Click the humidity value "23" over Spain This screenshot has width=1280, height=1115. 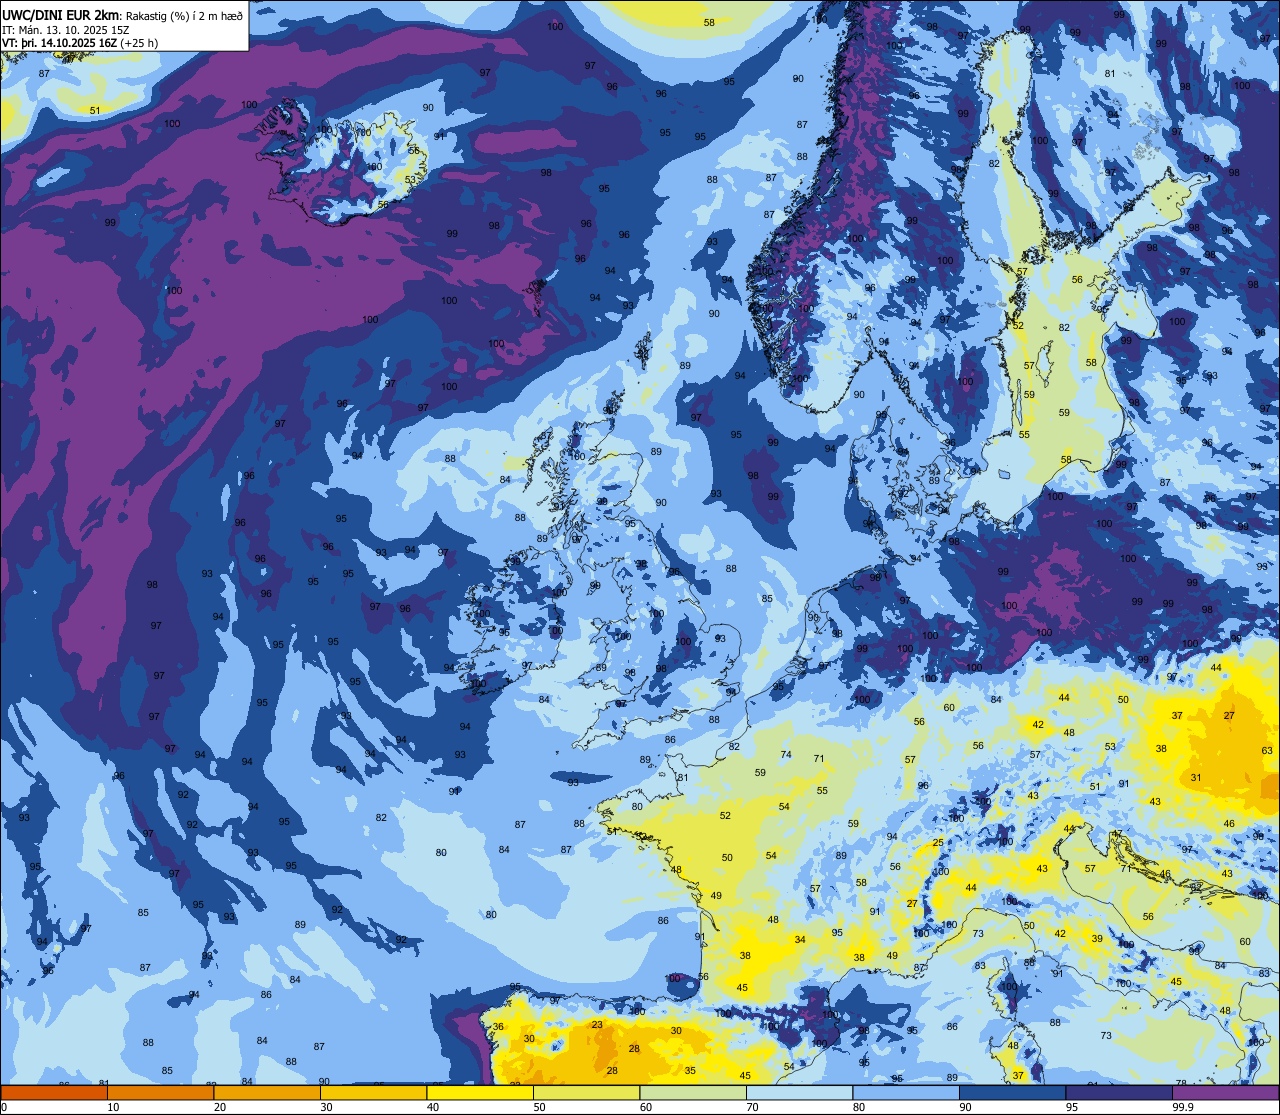(x=597, y=1025)
